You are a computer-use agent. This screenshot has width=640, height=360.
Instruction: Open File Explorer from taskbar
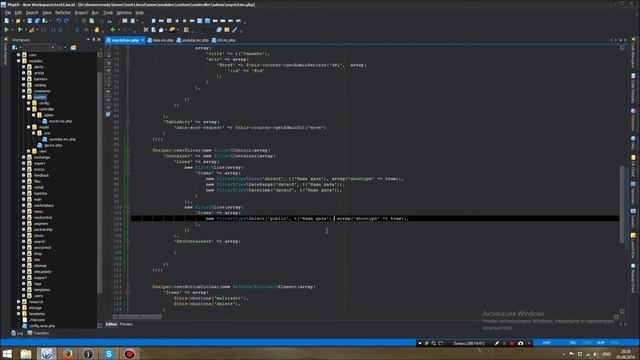(26, 353)
